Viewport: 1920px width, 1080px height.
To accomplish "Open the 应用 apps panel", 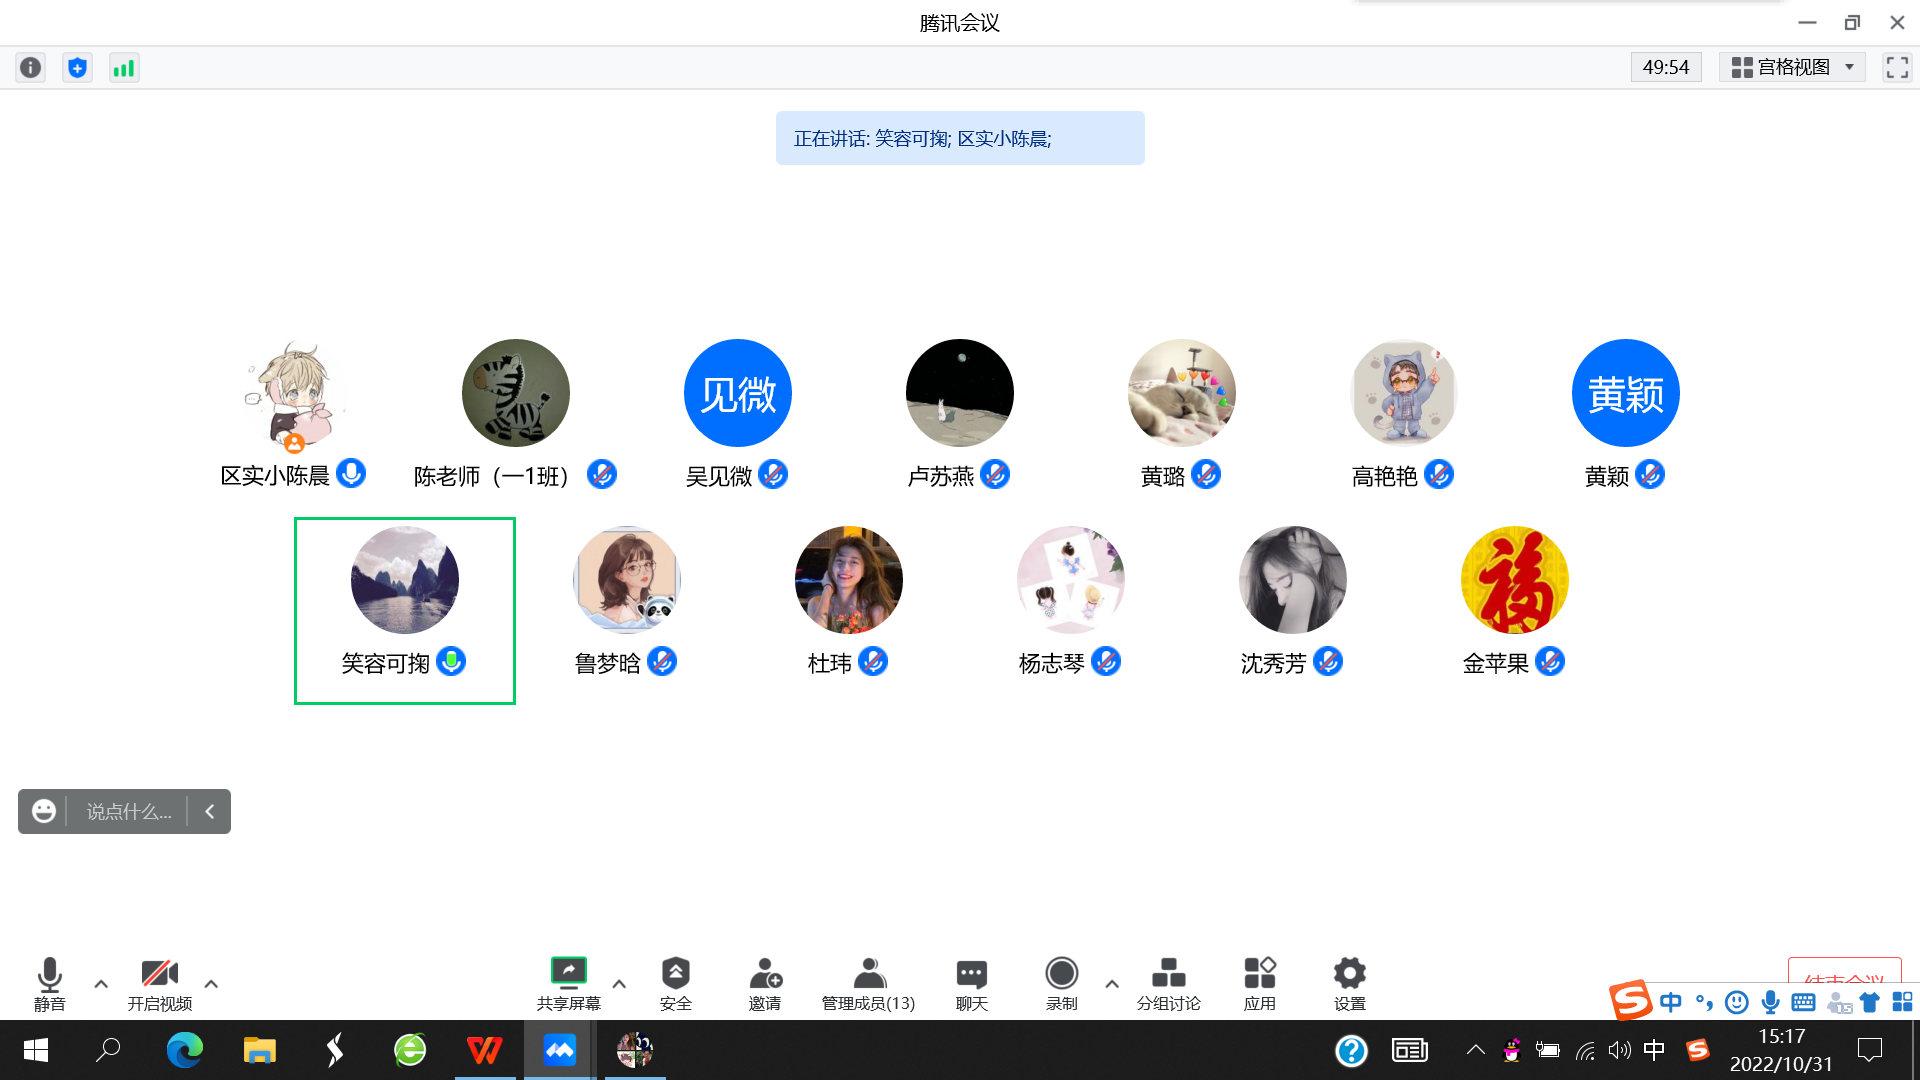I will tap(1260, 984).
